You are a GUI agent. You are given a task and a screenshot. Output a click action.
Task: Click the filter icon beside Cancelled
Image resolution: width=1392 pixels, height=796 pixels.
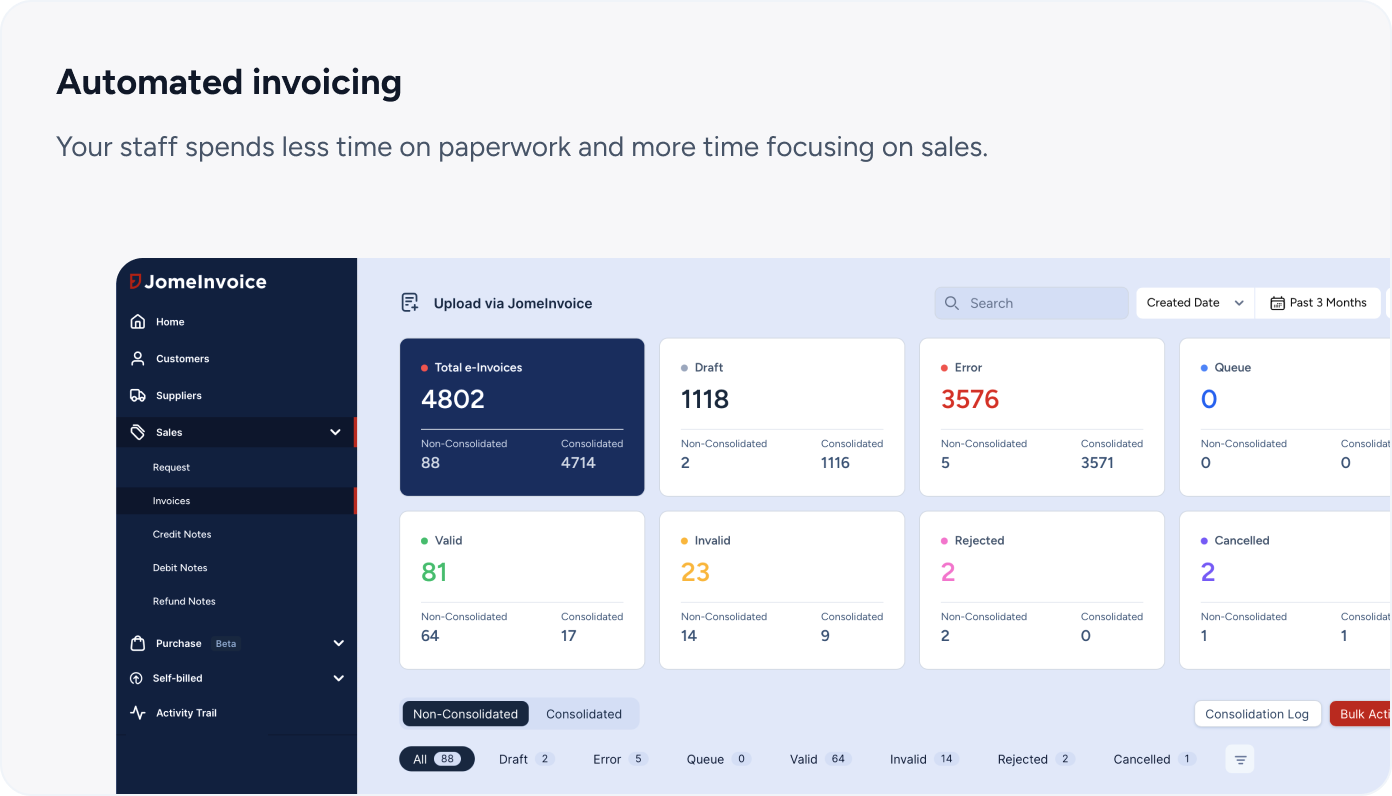click(1240, 760)
